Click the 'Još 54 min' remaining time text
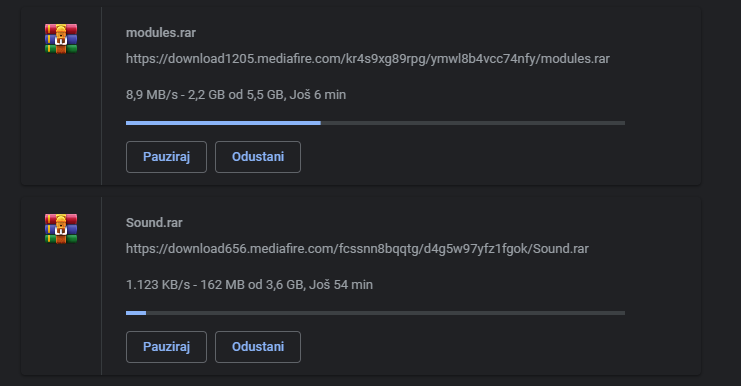 click(x=341, y=285)
